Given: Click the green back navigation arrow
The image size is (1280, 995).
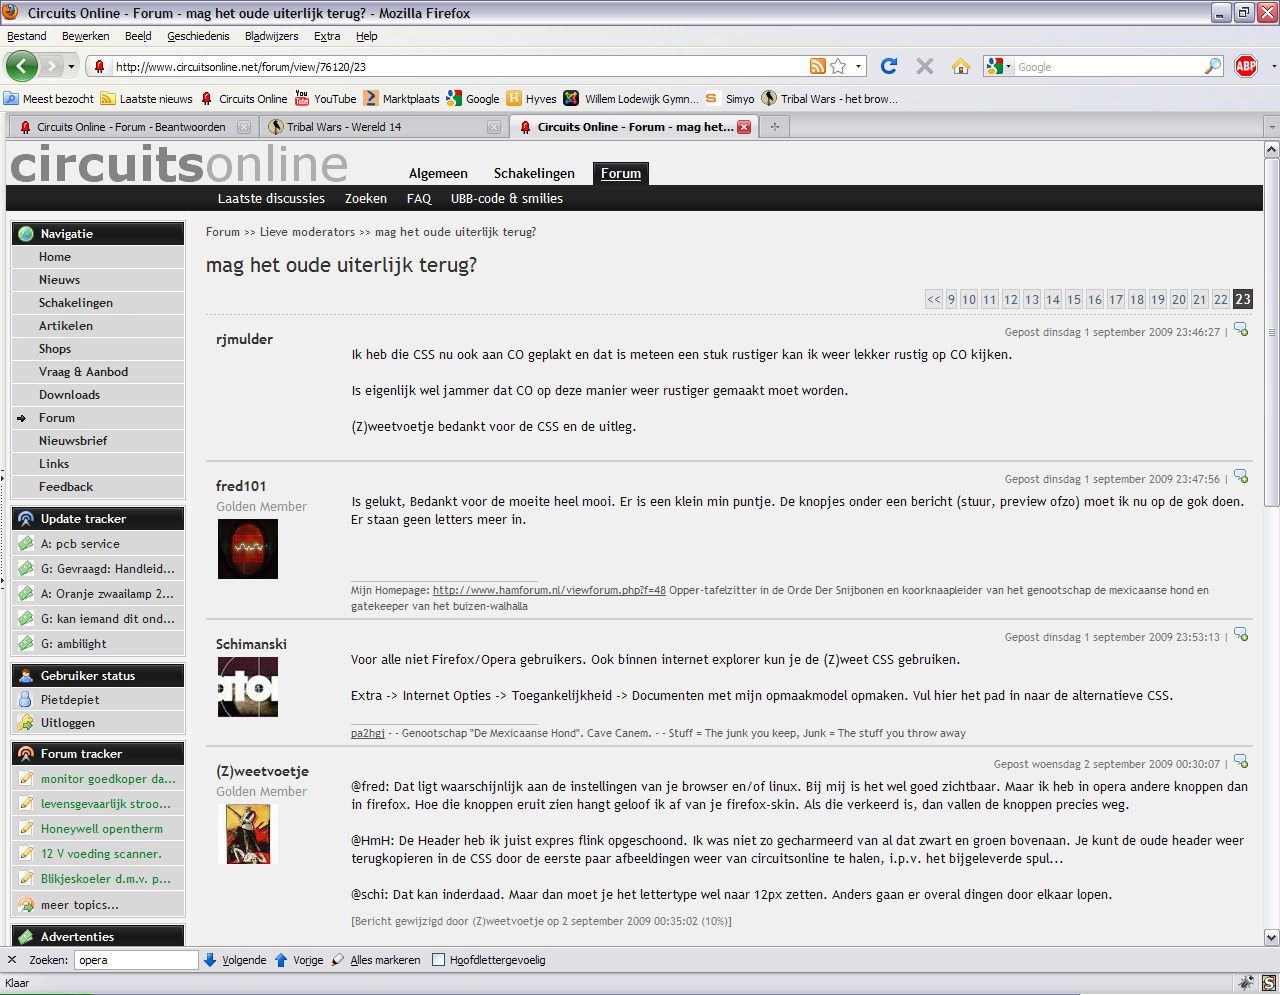Looking at the screenshot, I should (x=21, y=66).
